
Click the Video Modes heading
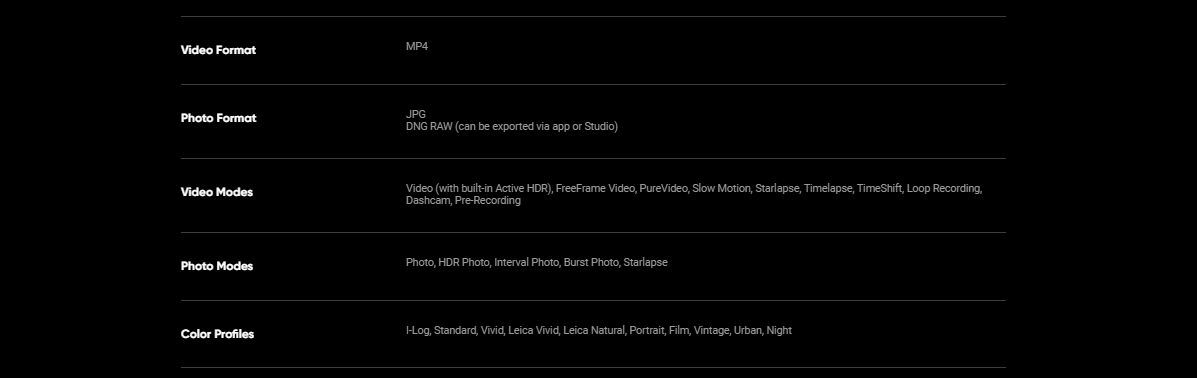click(x=217, y=192)
